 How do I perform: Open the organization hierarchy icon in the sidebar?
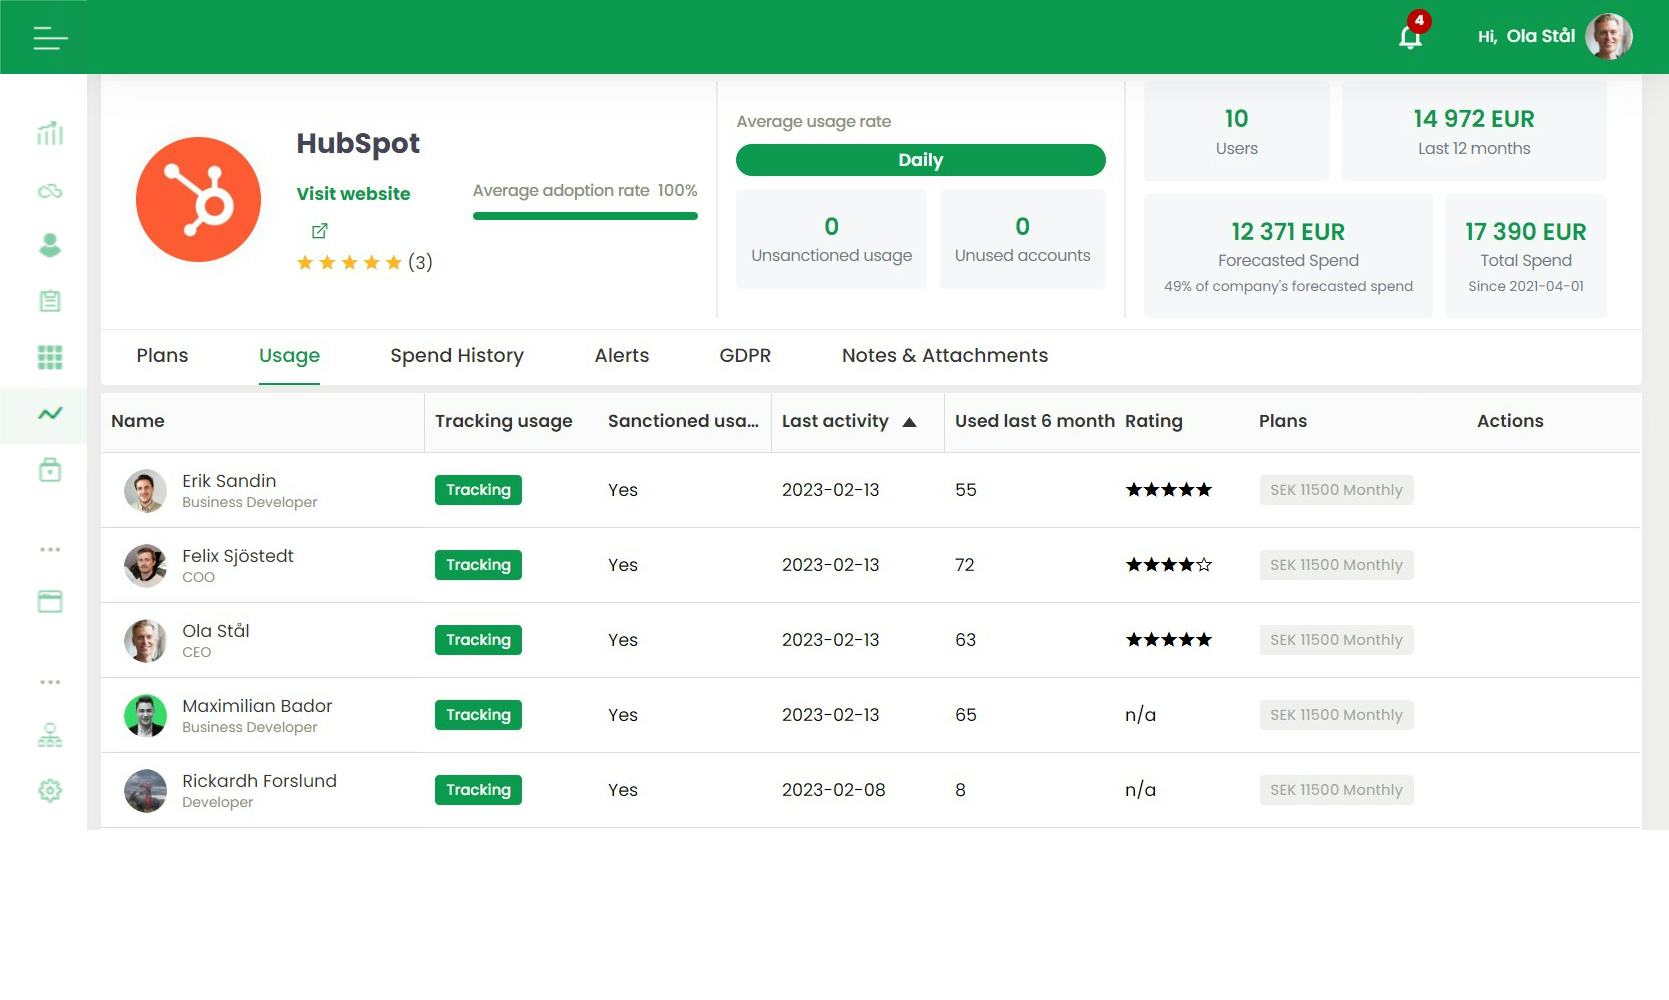[50, 735]
